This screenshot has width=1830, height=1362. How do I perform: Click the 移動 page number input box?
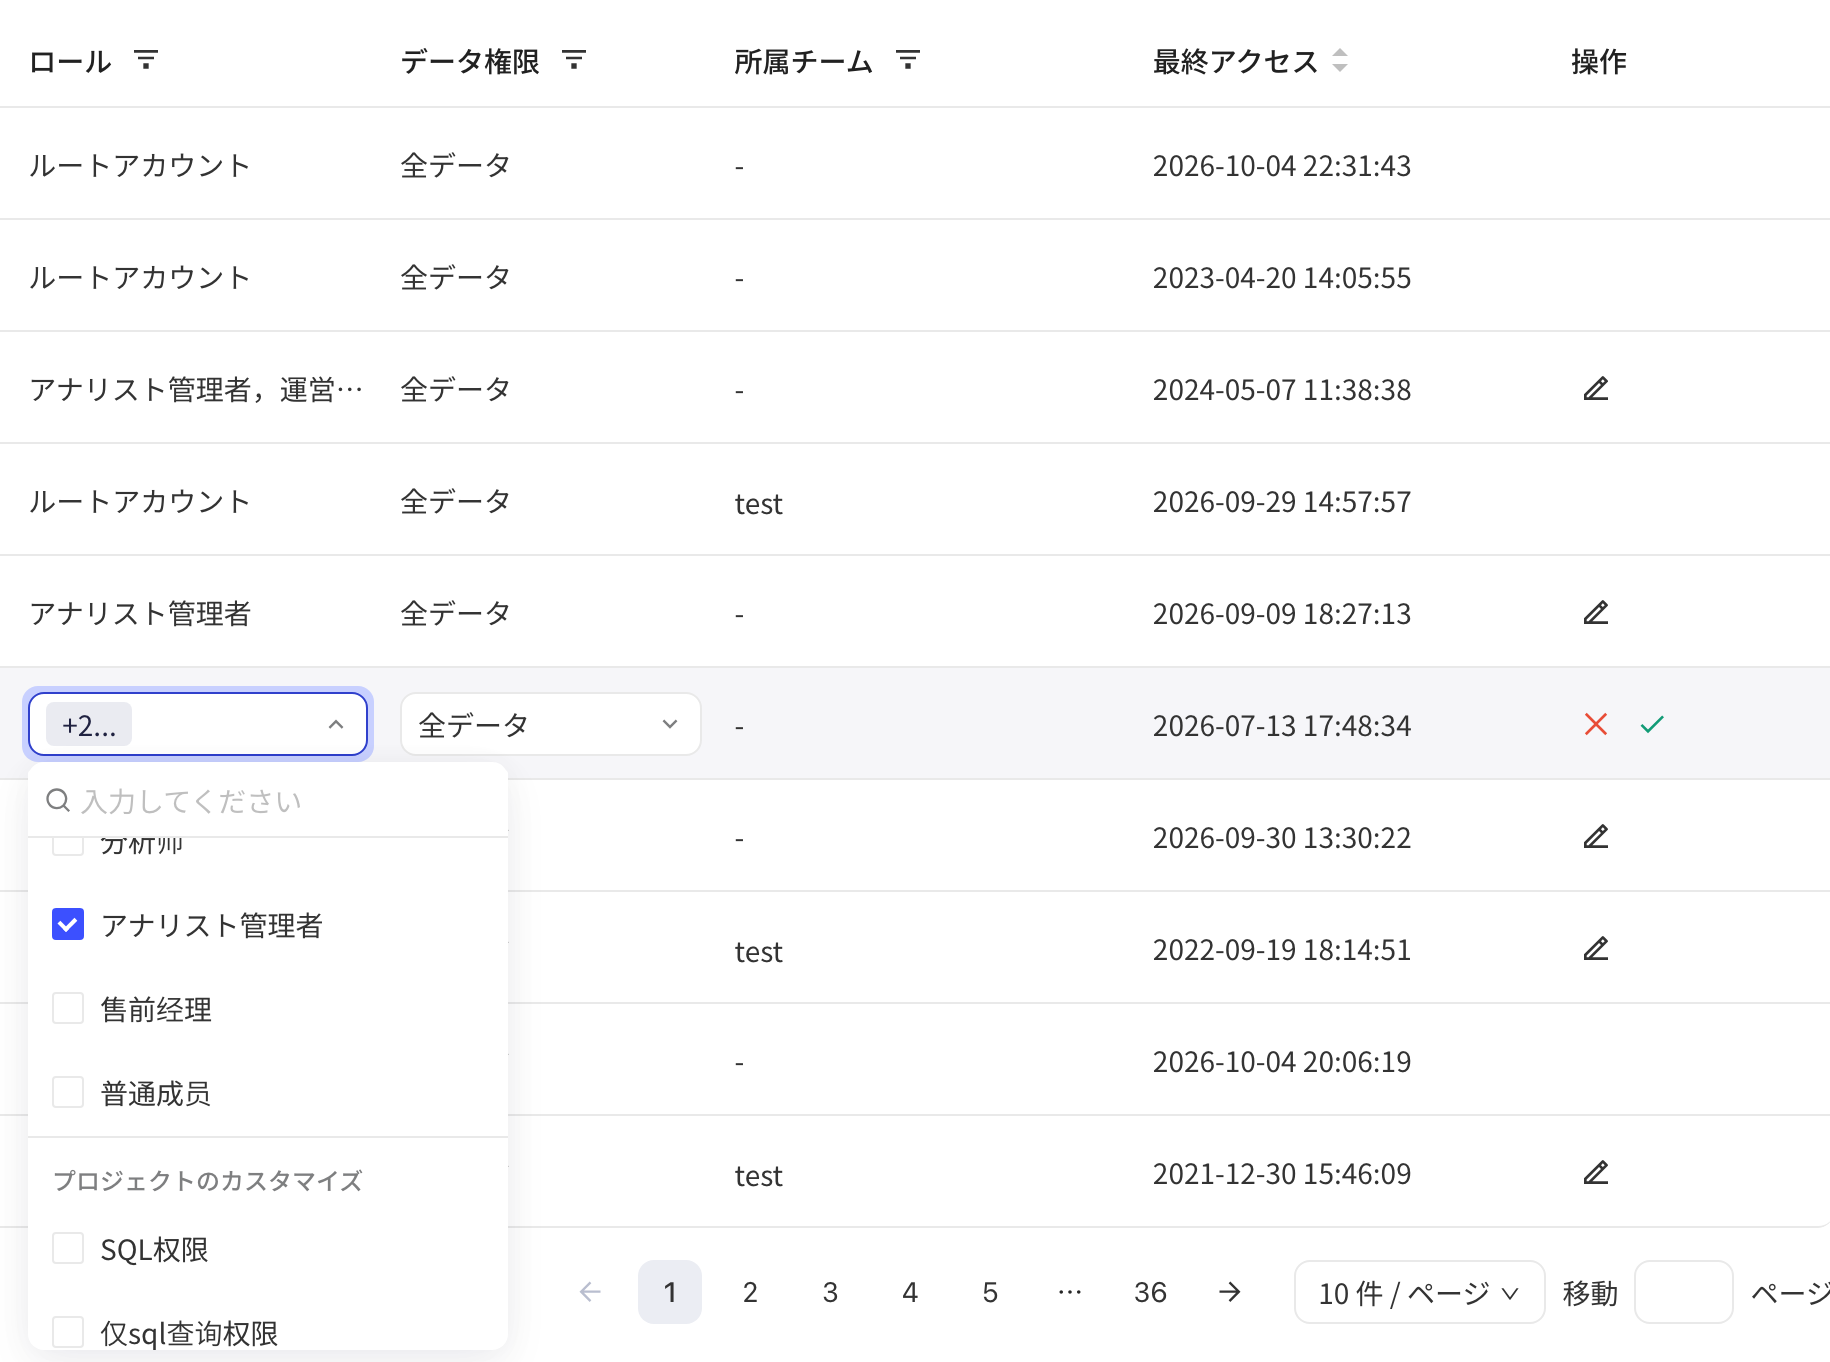(1684, 1292)
